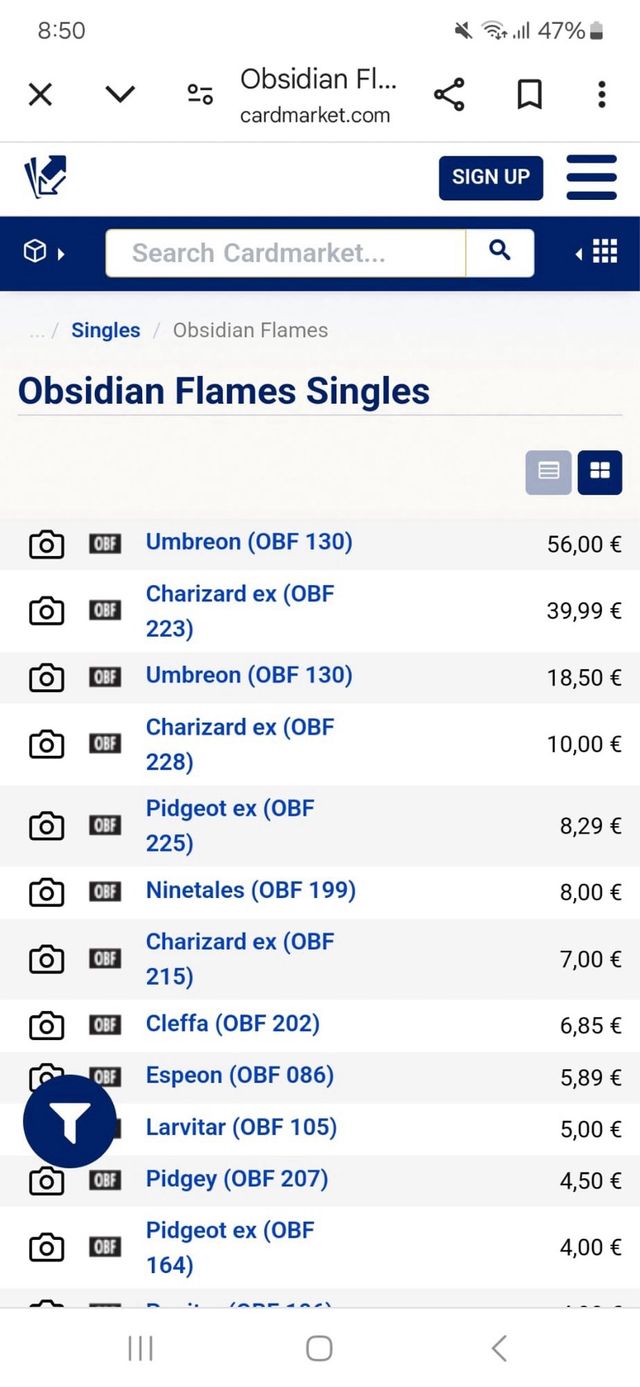Open filters with the floating funnel button
The image size is (640, 1387).
pos(69,1119)
